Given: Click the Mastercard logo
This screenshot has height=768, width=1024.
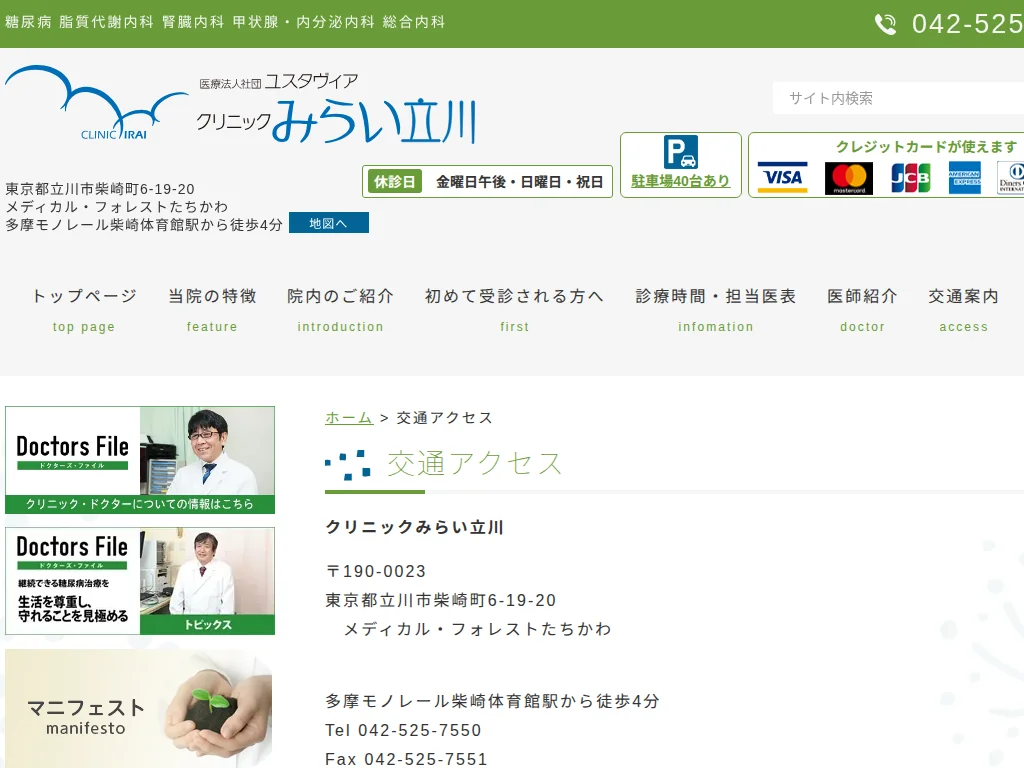Looking at the screenshot, I should (x=848, y=178).
